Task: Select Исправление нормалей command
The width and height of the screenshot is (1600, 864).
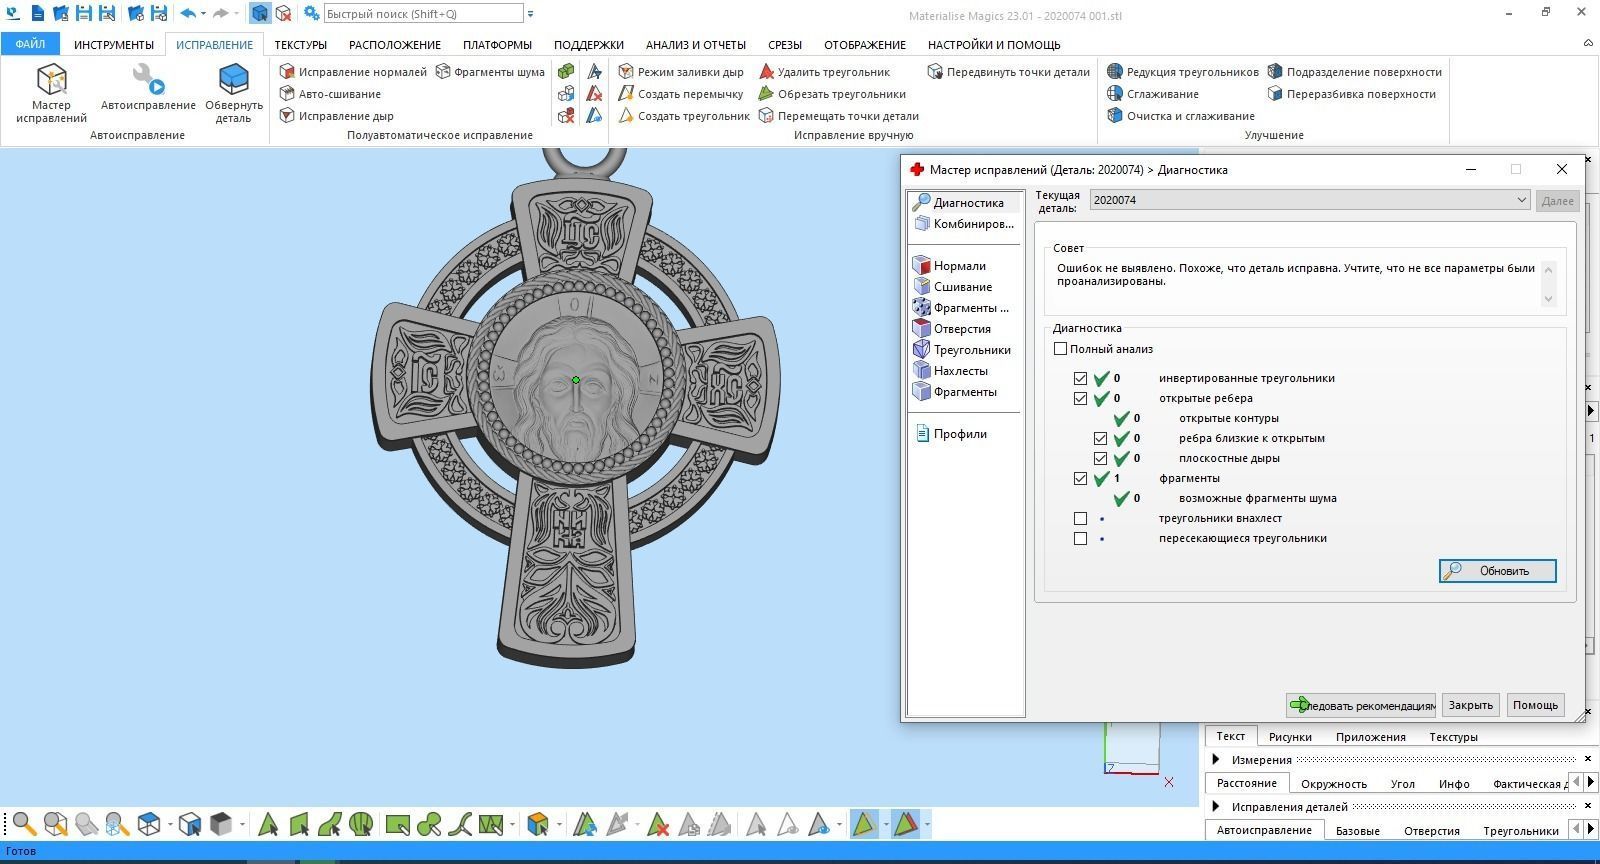Action: coord(352,72)
